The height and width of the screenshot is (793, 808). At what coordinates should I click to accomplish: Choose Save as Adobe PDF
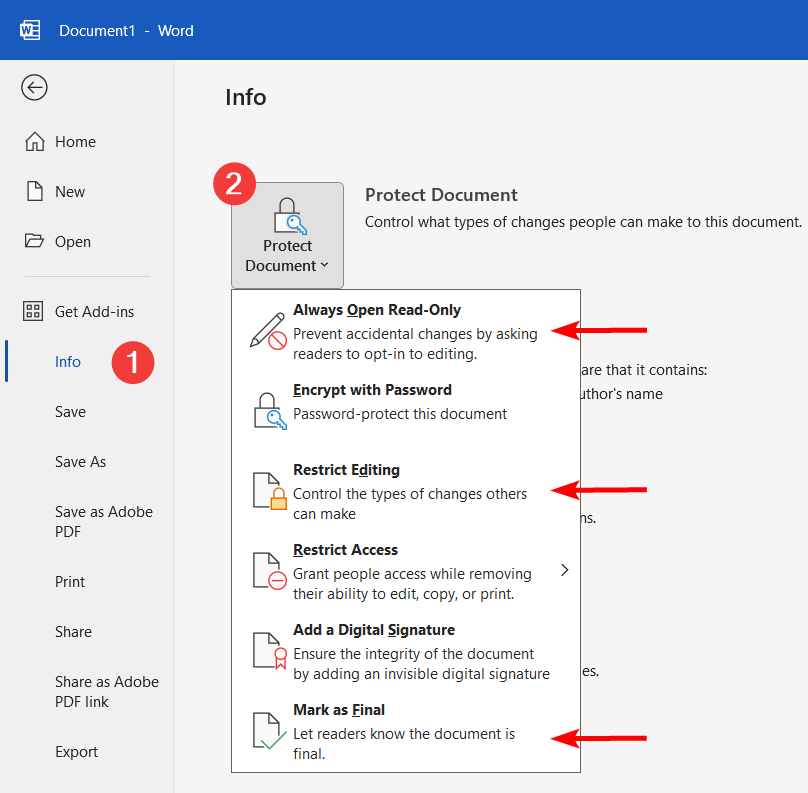pyautogui.click(x=103, y=521)
